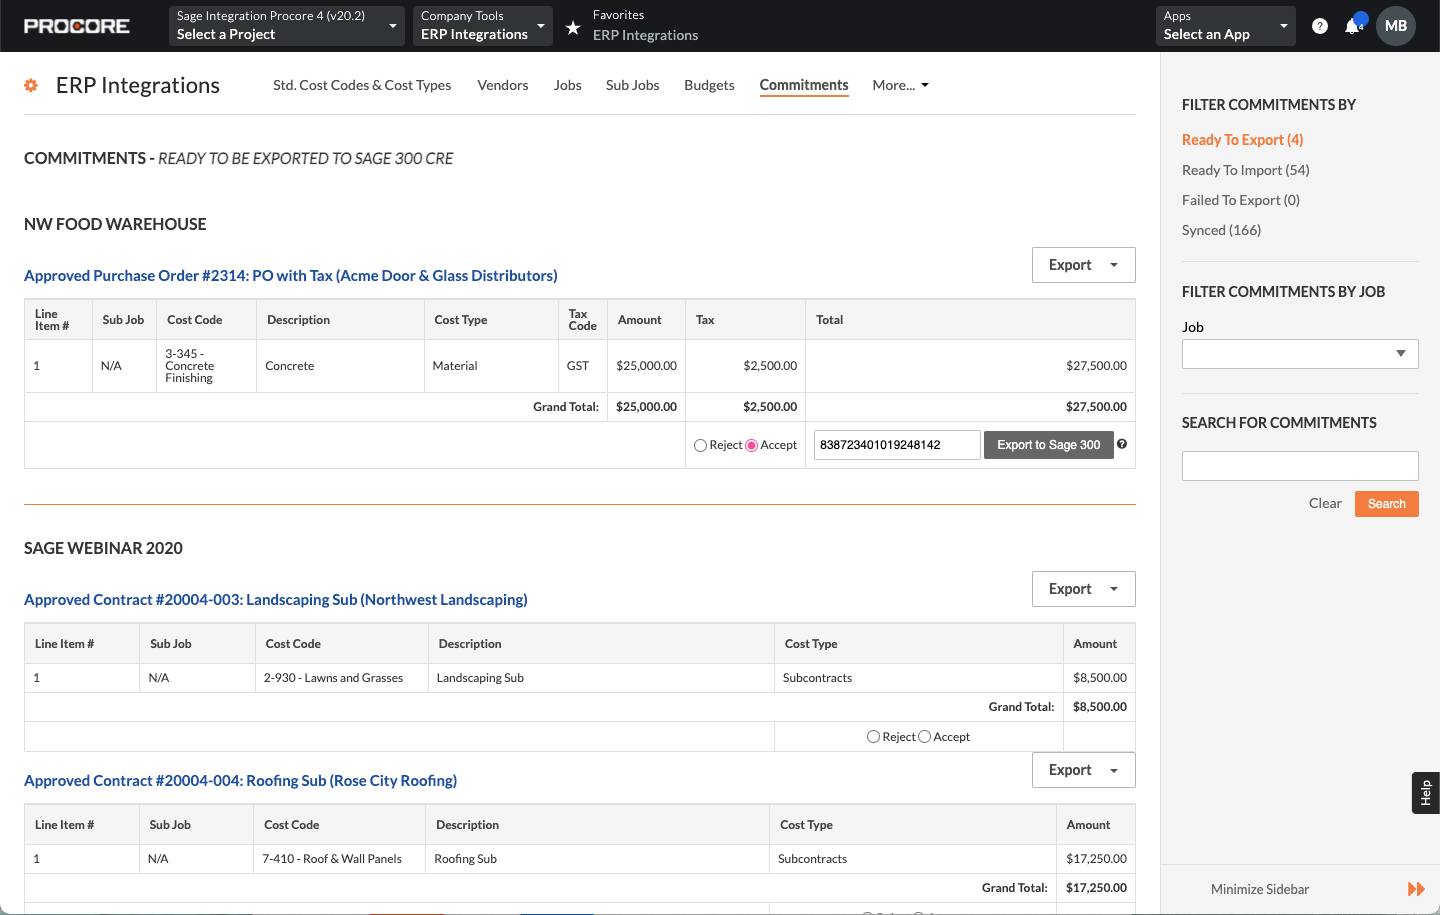Open Export dropdown for Contract #20004-003
Viewport: 1440px width, 915px height.
pyautogui.click(x=1084, y=589)
